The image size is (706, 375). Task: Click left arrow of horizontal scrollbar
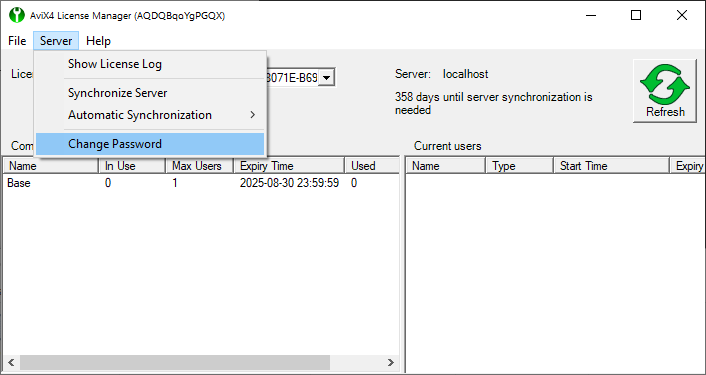click(x=11, y=362)
